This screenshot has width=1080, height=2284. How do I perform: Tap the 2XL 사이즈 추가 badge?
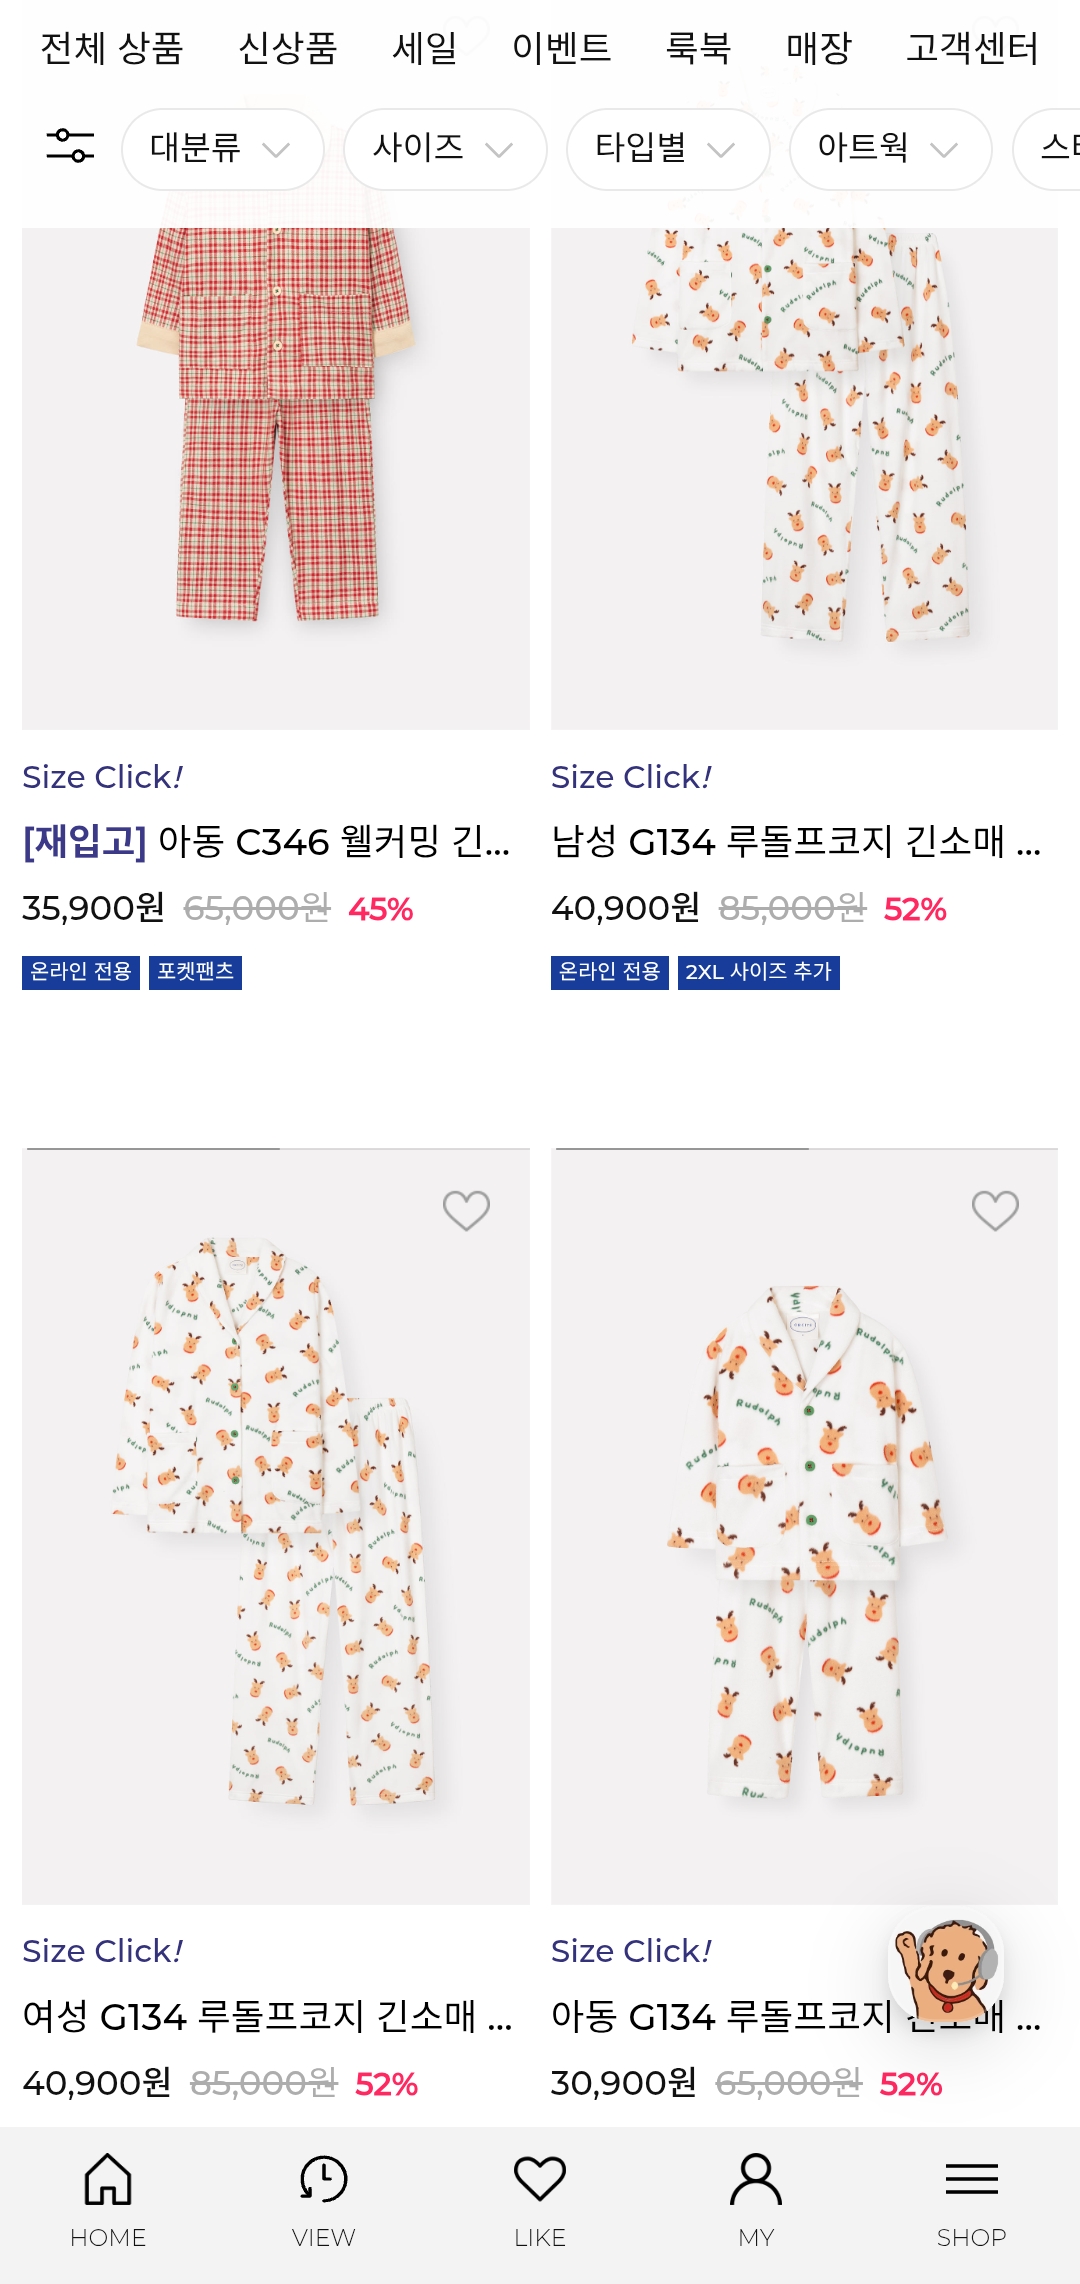(x=758, y=972)
